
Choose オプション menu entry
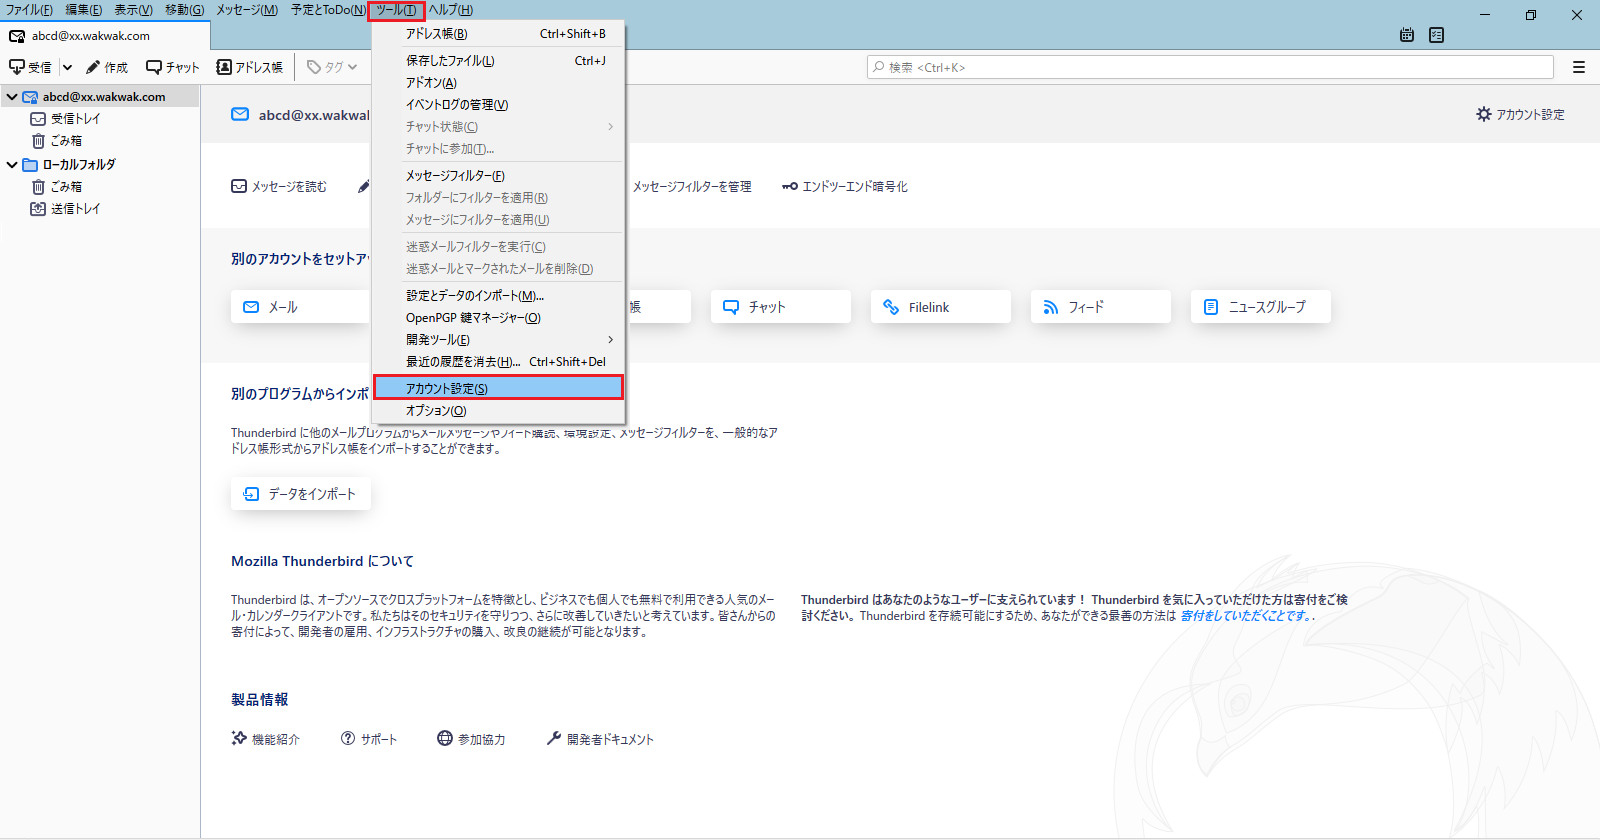498,411
